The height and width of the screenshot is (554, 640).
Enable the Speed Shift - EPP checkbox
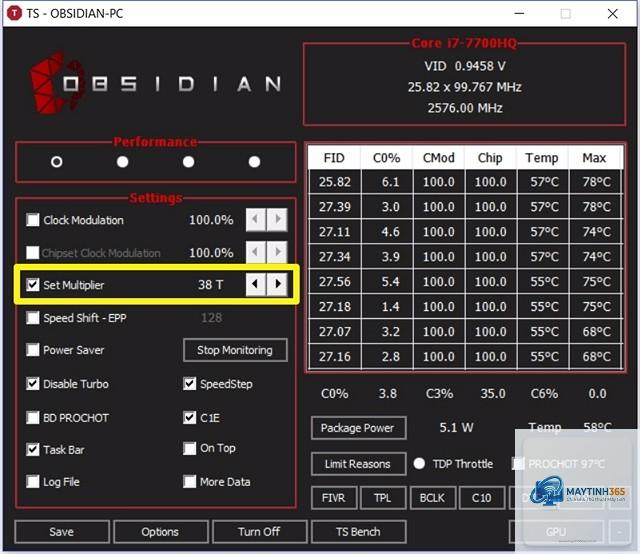point(33,318)
